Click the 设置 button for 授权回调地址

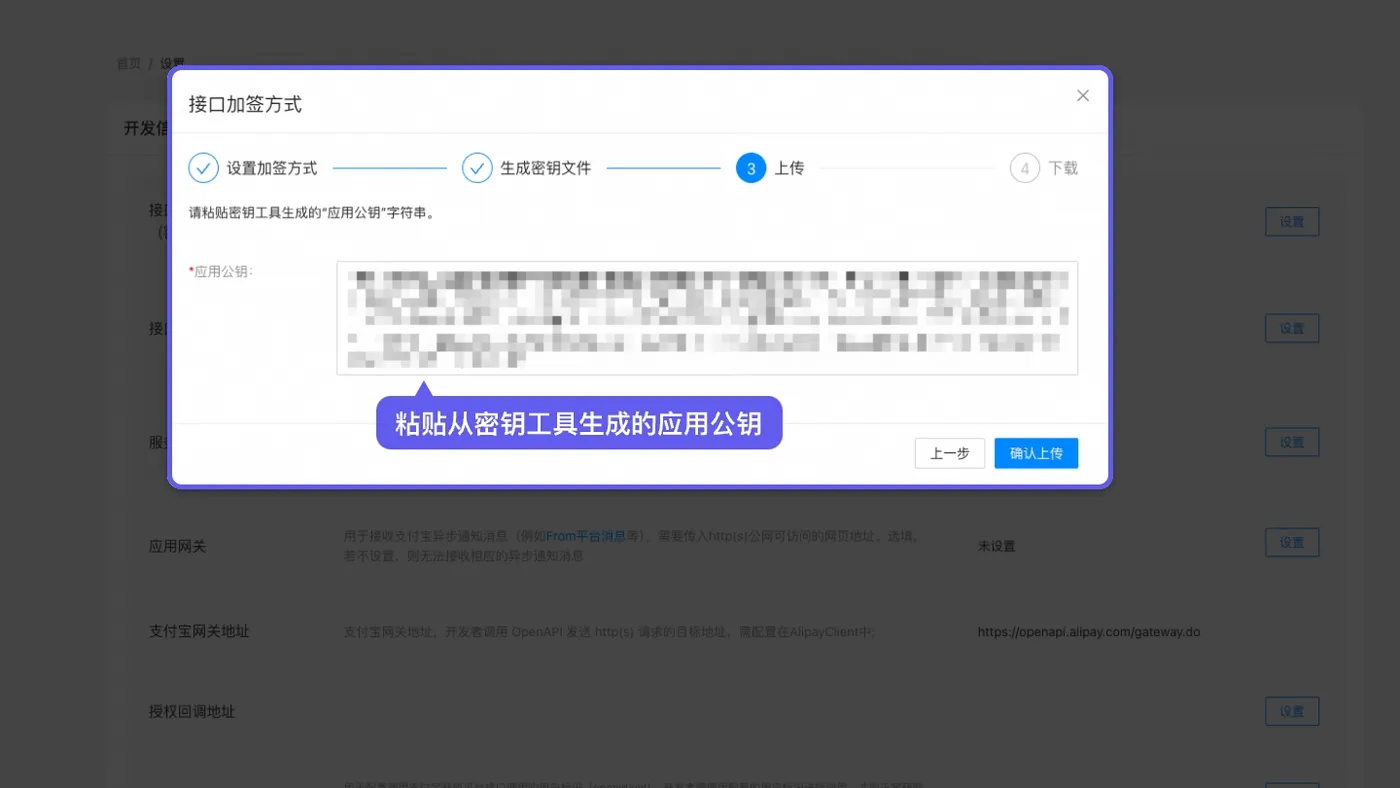click(1292, 711)
